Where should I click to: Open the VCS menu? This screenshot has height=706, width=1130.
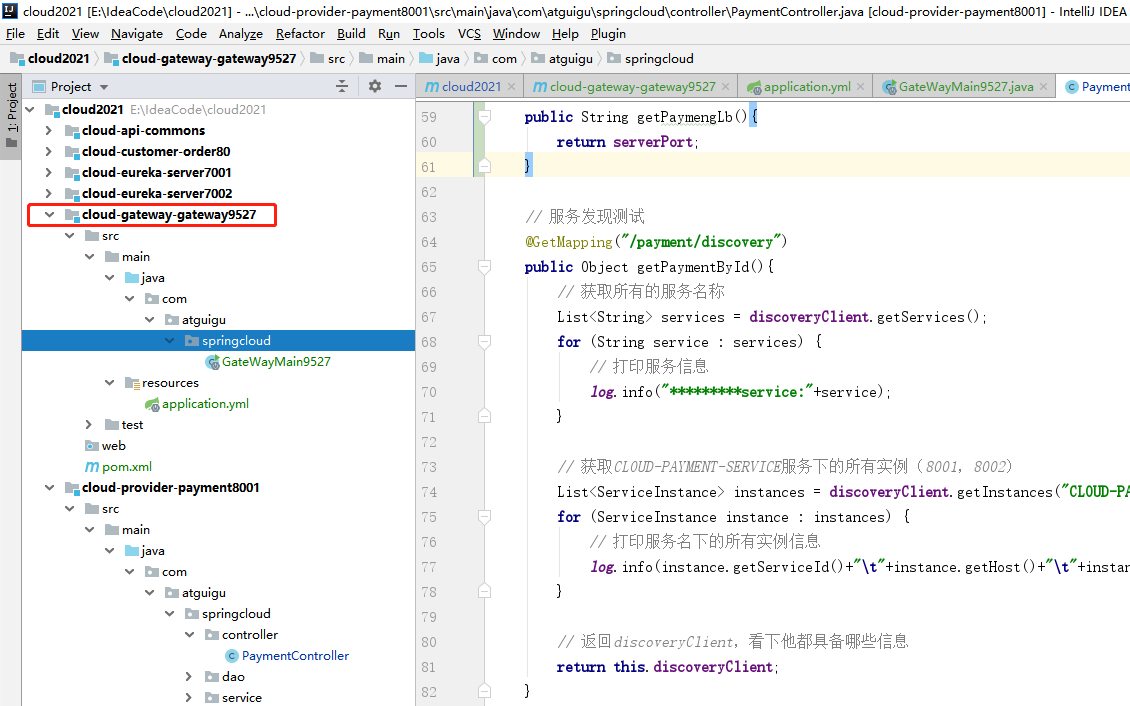coord(469,34)
